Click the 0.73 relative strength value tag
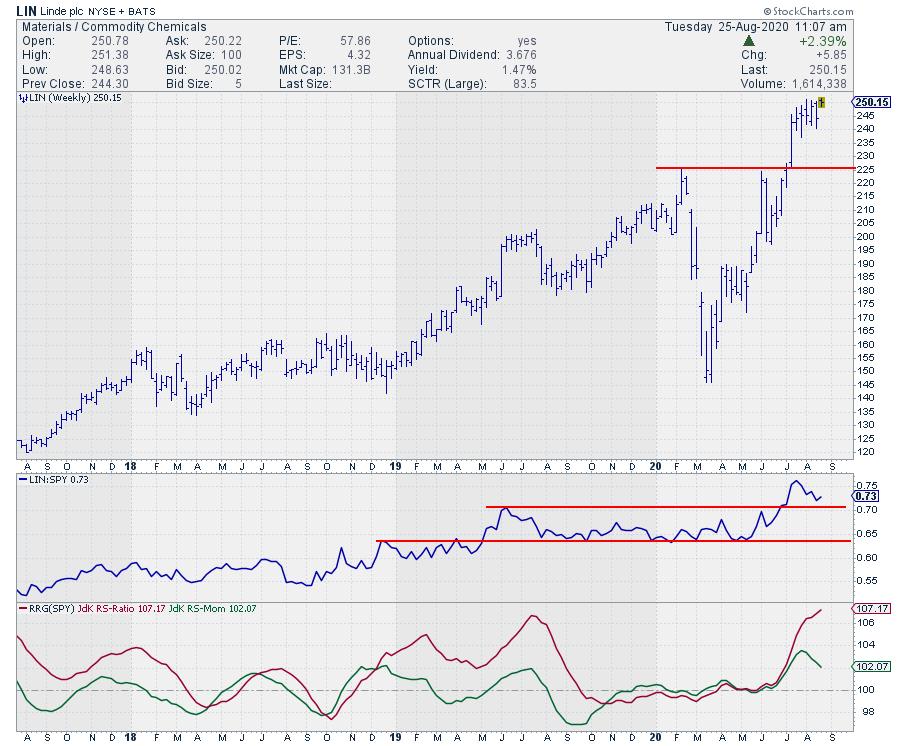Screen dimensions: 900x746 tap(866, 495)
